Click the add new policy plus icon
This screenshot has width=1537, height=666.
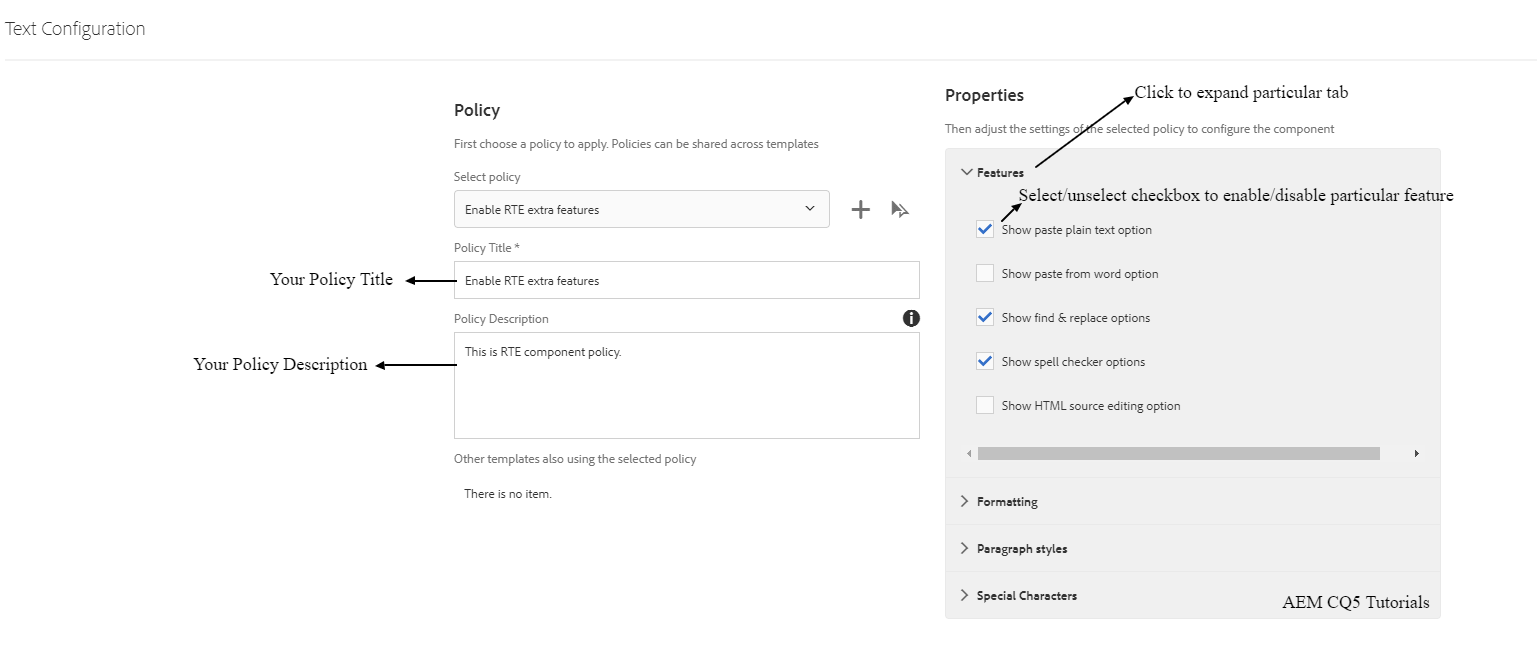click(860, 209)
